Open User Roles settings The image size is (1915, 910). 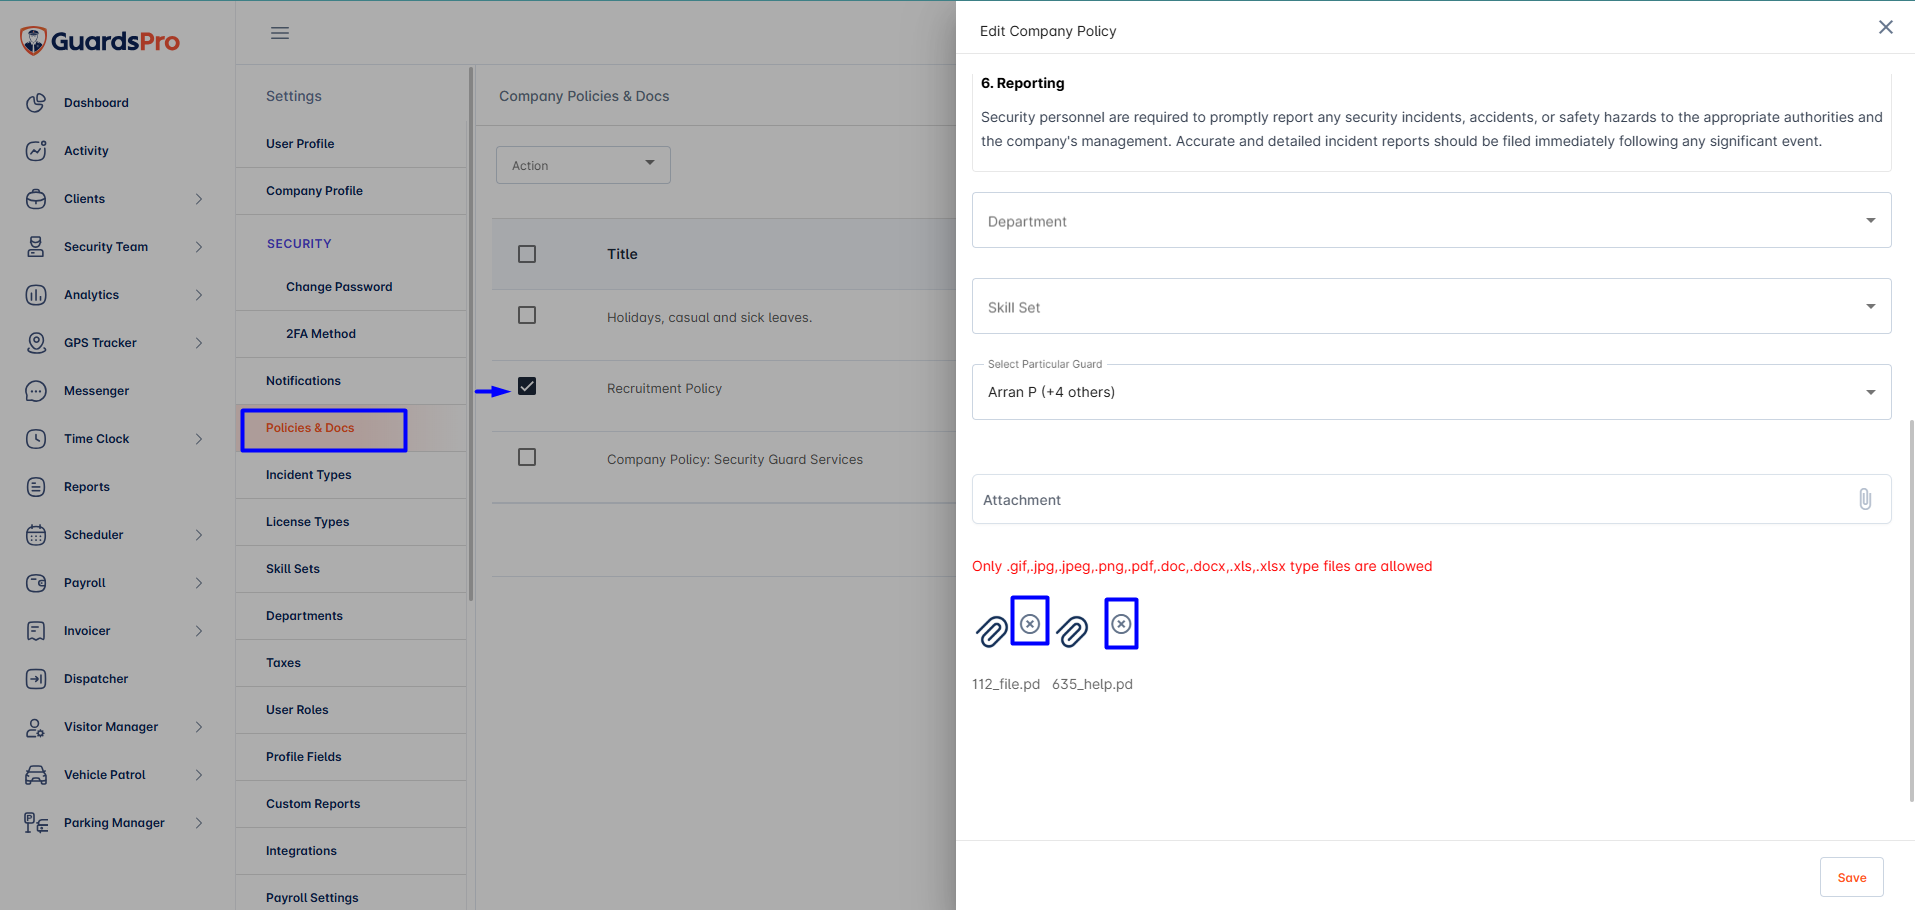(351, 710)
